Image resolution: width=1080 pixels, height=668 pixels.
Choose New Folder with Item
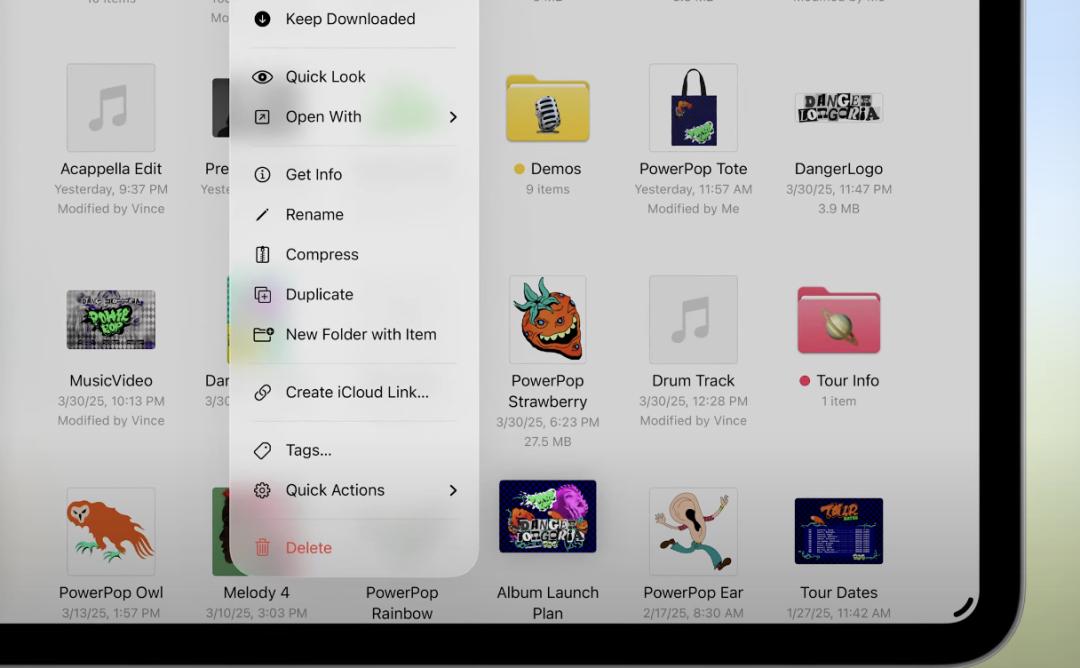pyautogui.click(x=353, y=334)
